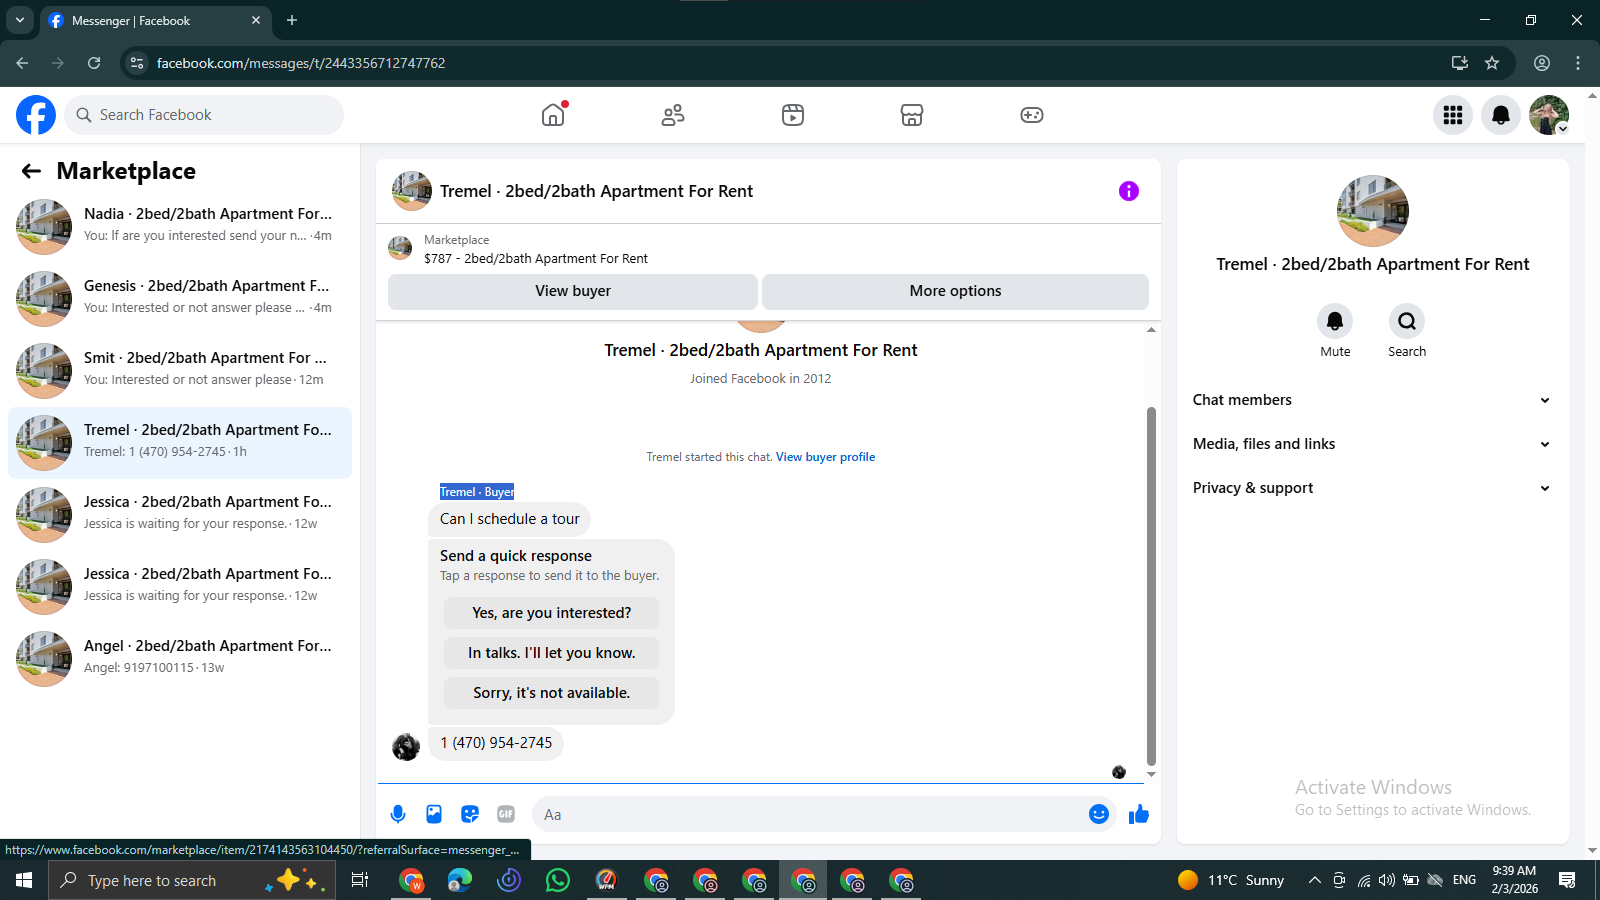Open the Gaming controller icon in top navigation
Viewport: 1600px width, 900px height.
tap(1032, 115)
